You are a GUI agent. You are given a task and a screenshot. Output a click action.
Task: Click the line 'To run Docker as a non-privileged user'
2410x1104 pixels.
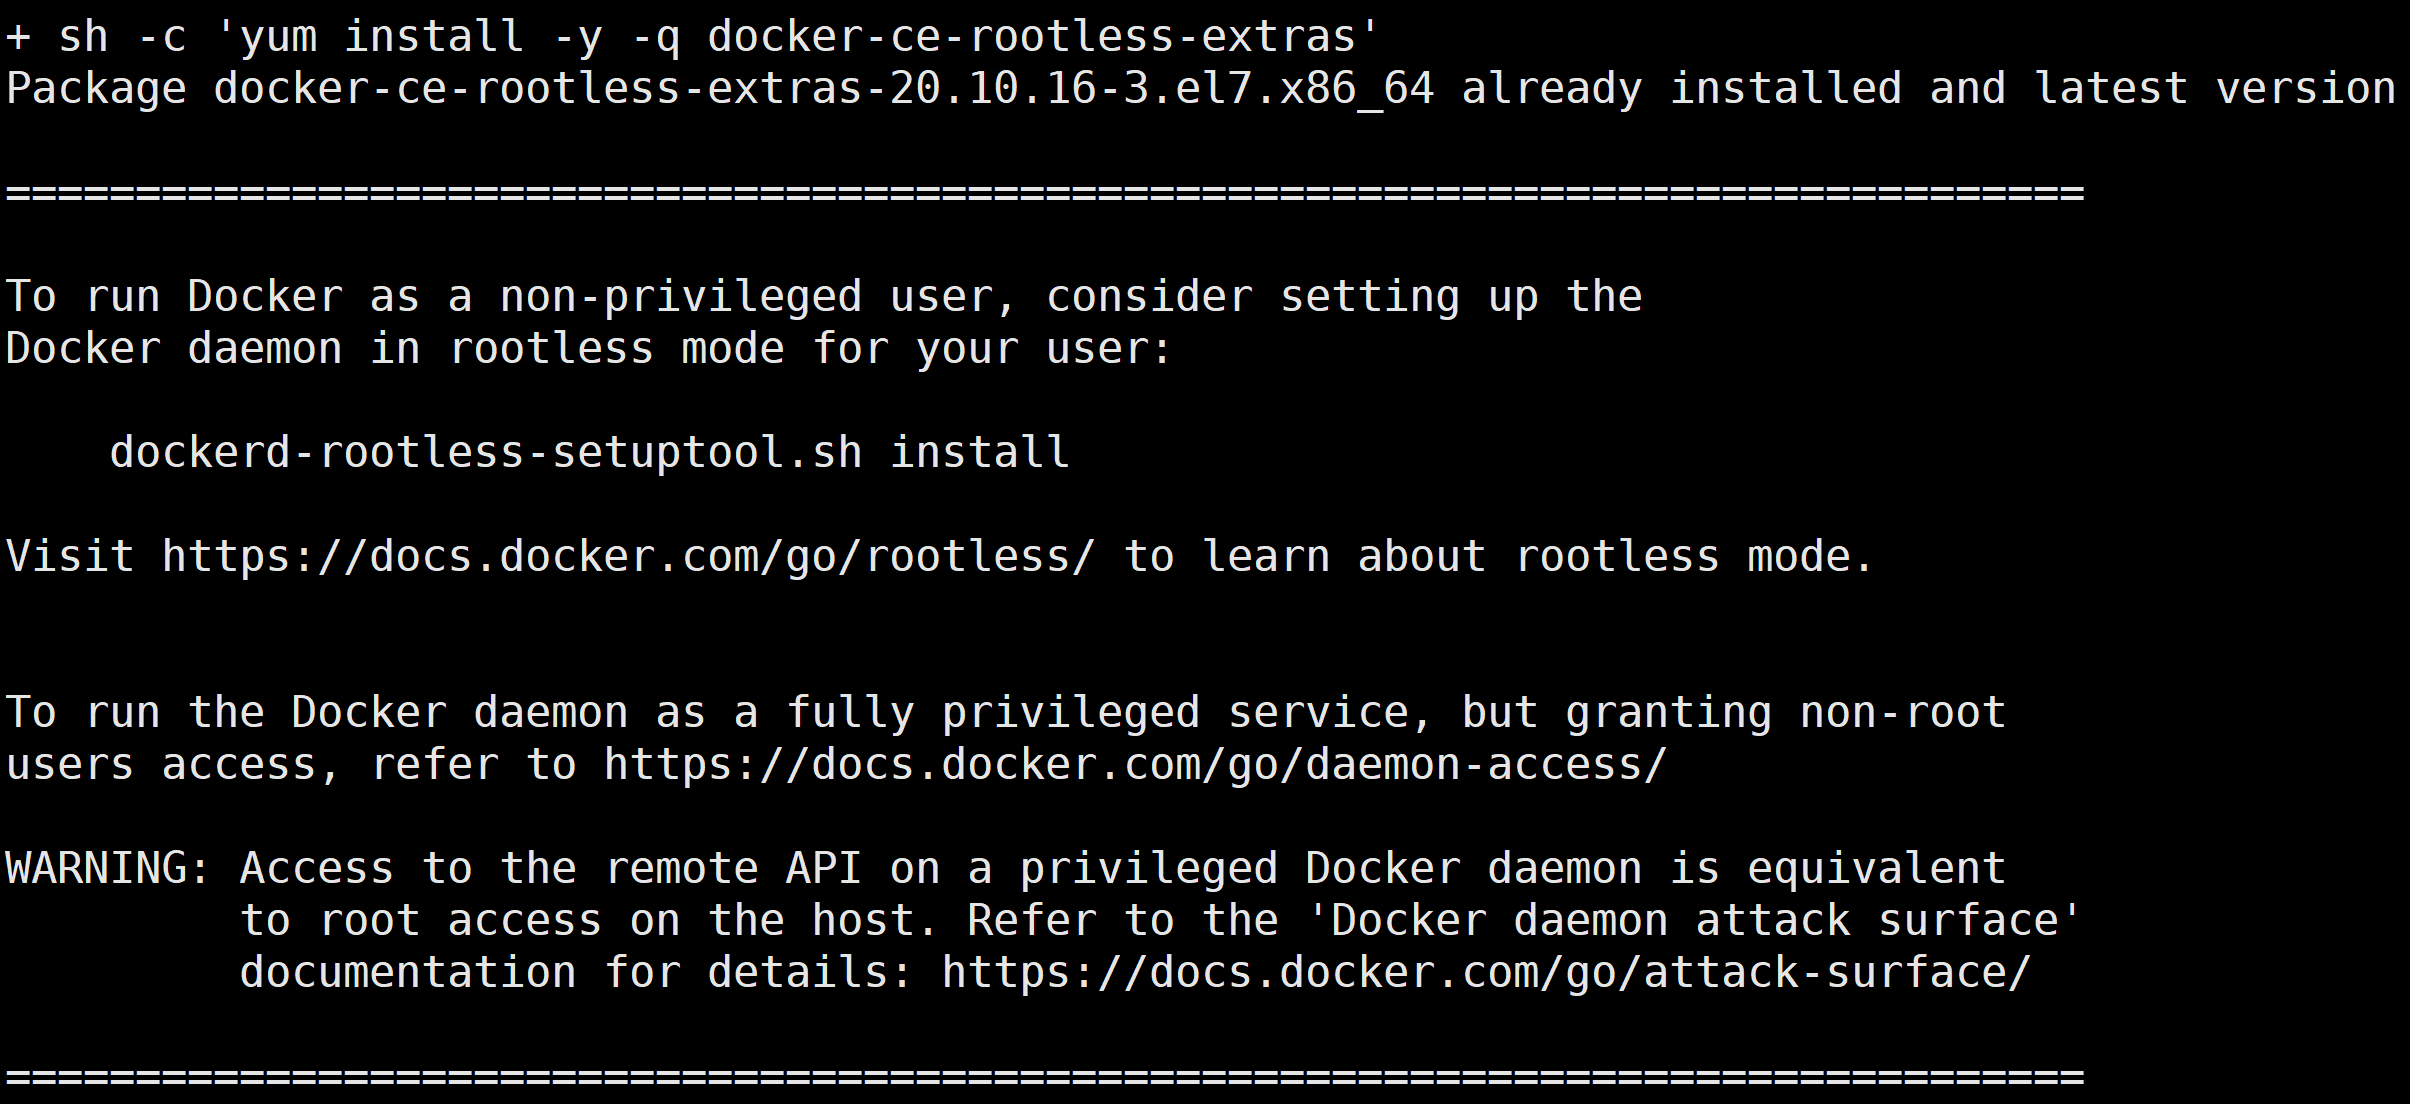[510, 297]
